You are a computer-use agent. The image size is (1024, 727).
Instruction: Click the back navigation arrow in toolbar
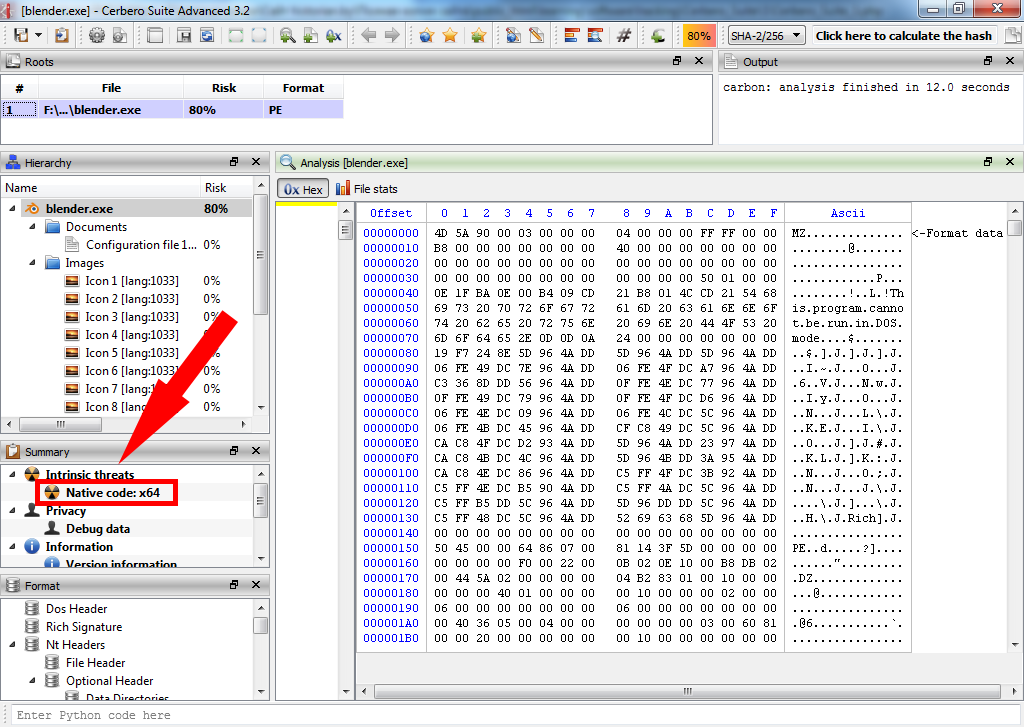click(x=369, y=36)
